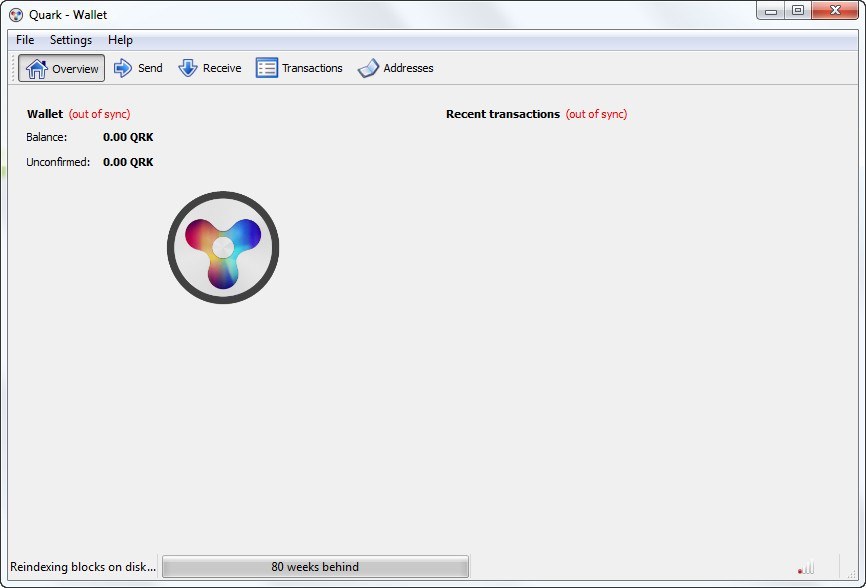Click the Quark logo in the overview
The width and height of the screenshot is (866, 588).
[223, 247]
